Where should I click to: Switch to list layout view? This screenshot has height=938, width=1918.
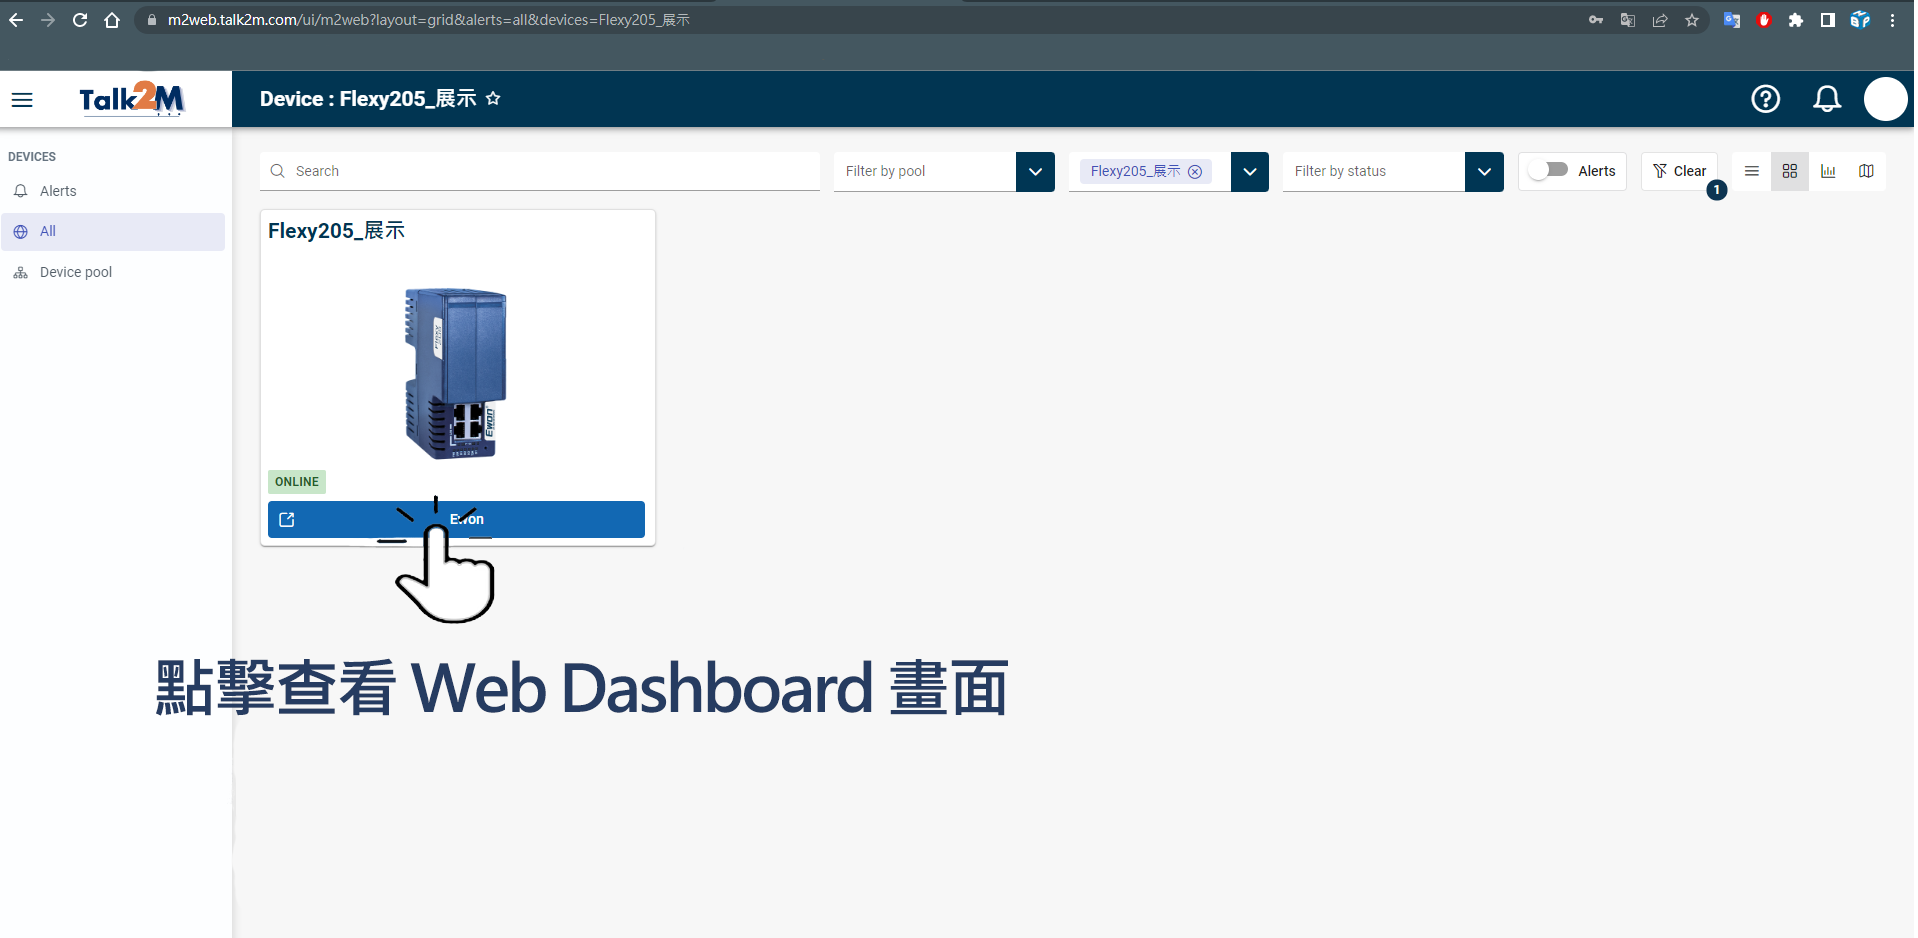(1752, 171)
